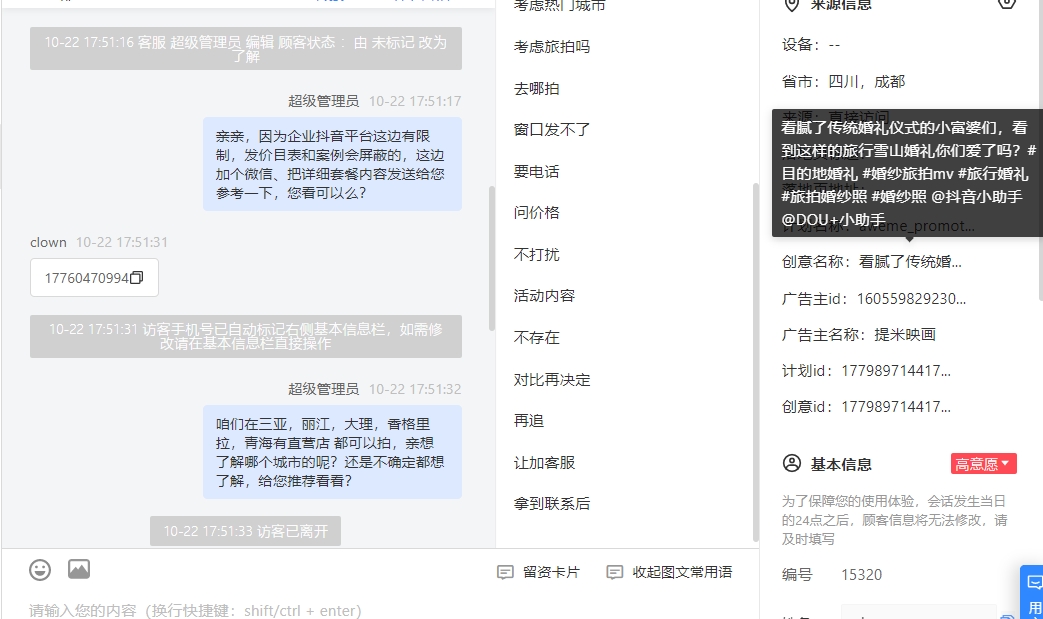The height and width of the screenshot is (619, 1043).
Task: Click quick phrases list scrollbar
Action: [755, 362]
